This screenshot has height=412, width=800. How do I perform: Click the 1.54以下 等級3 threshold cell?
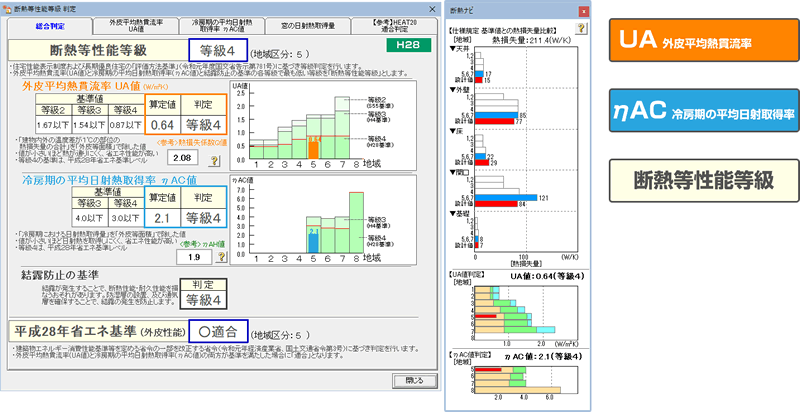click(89, 125)
